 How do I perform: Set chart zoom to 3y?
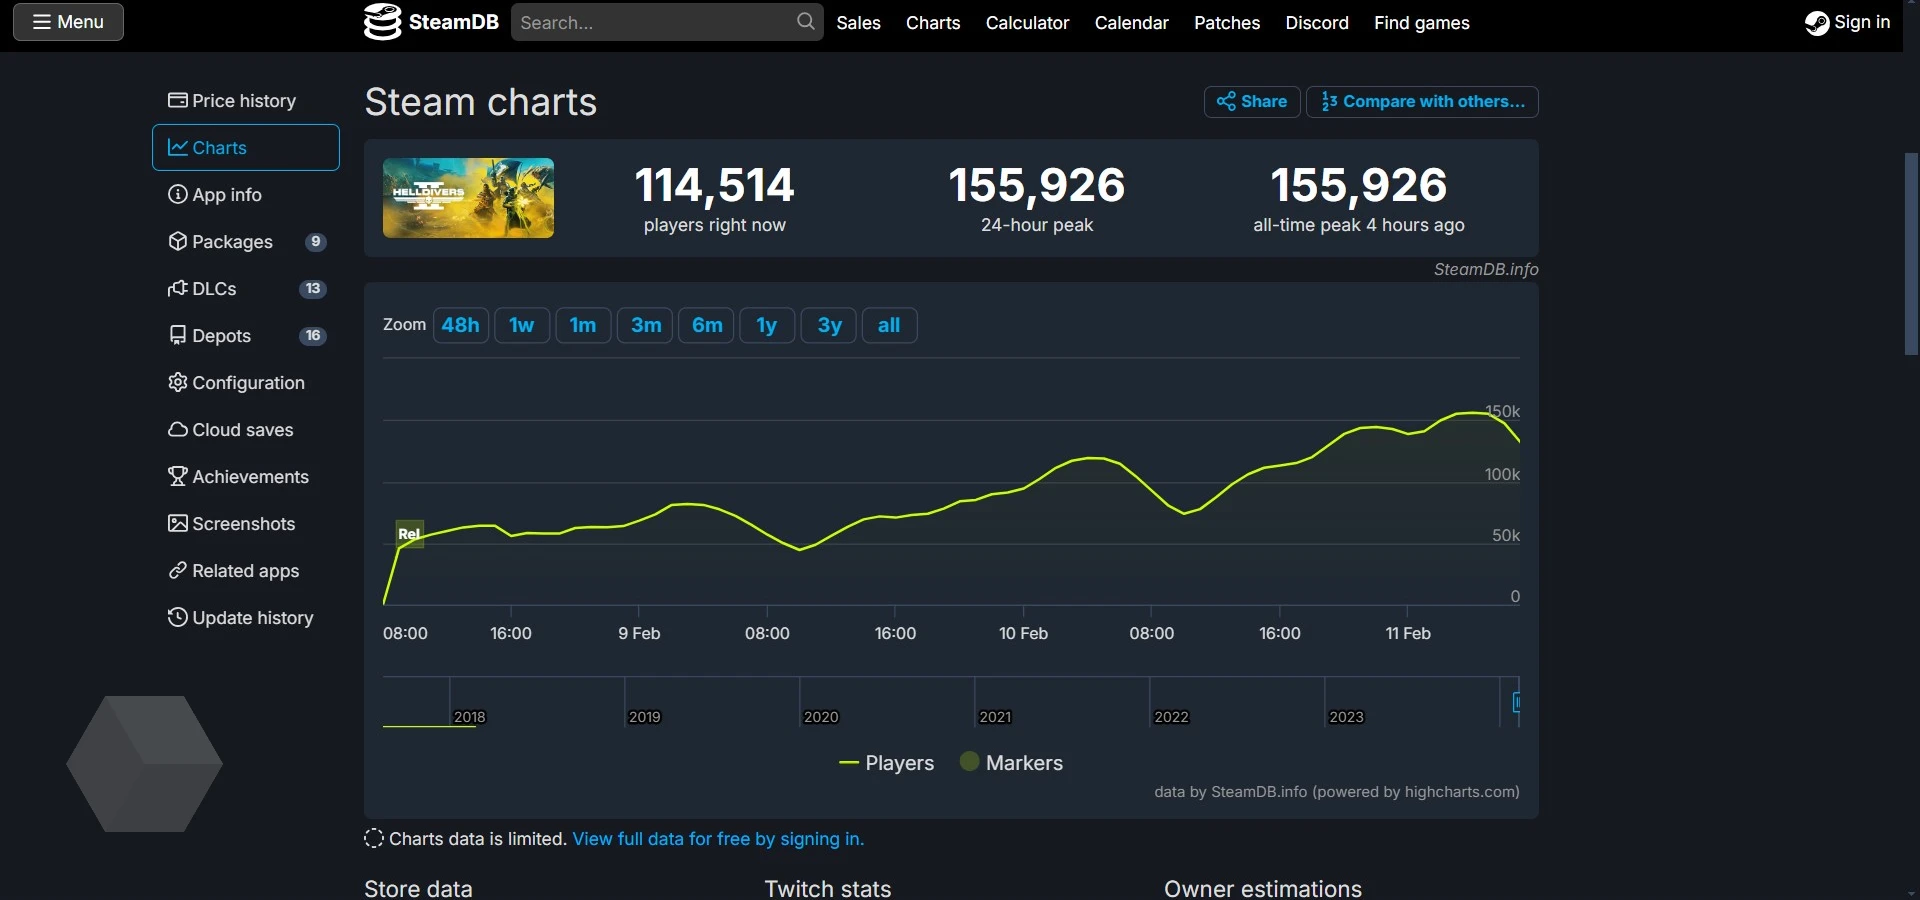click(x=829, y=325)
